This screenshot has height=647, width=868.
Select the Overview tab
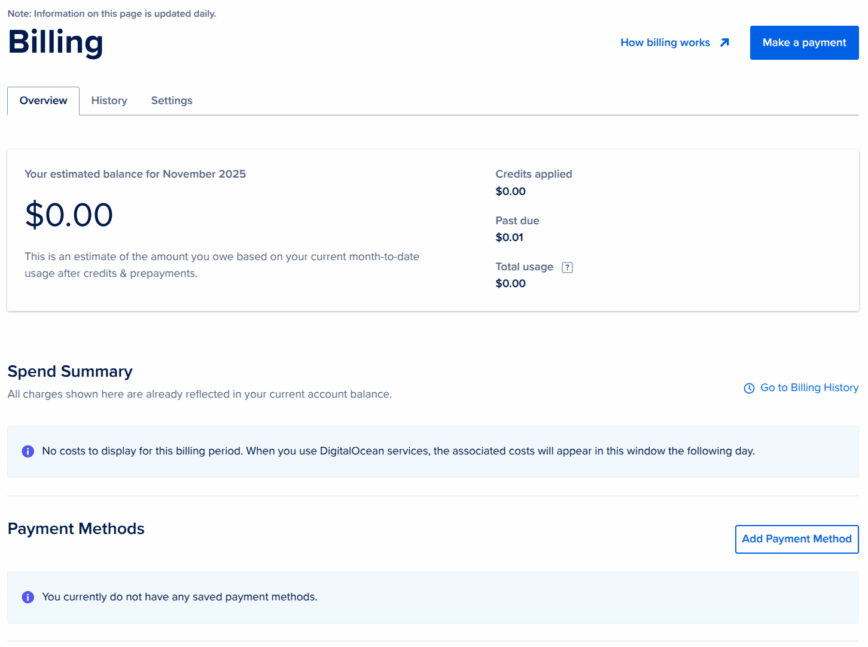(x=43, y=101)
